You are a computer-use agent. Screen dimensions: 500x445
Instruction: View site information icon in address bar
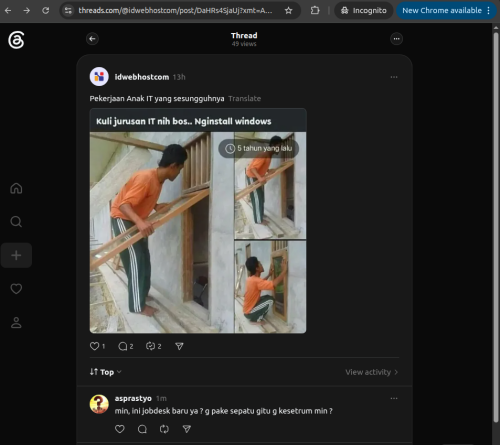point(68,11)
